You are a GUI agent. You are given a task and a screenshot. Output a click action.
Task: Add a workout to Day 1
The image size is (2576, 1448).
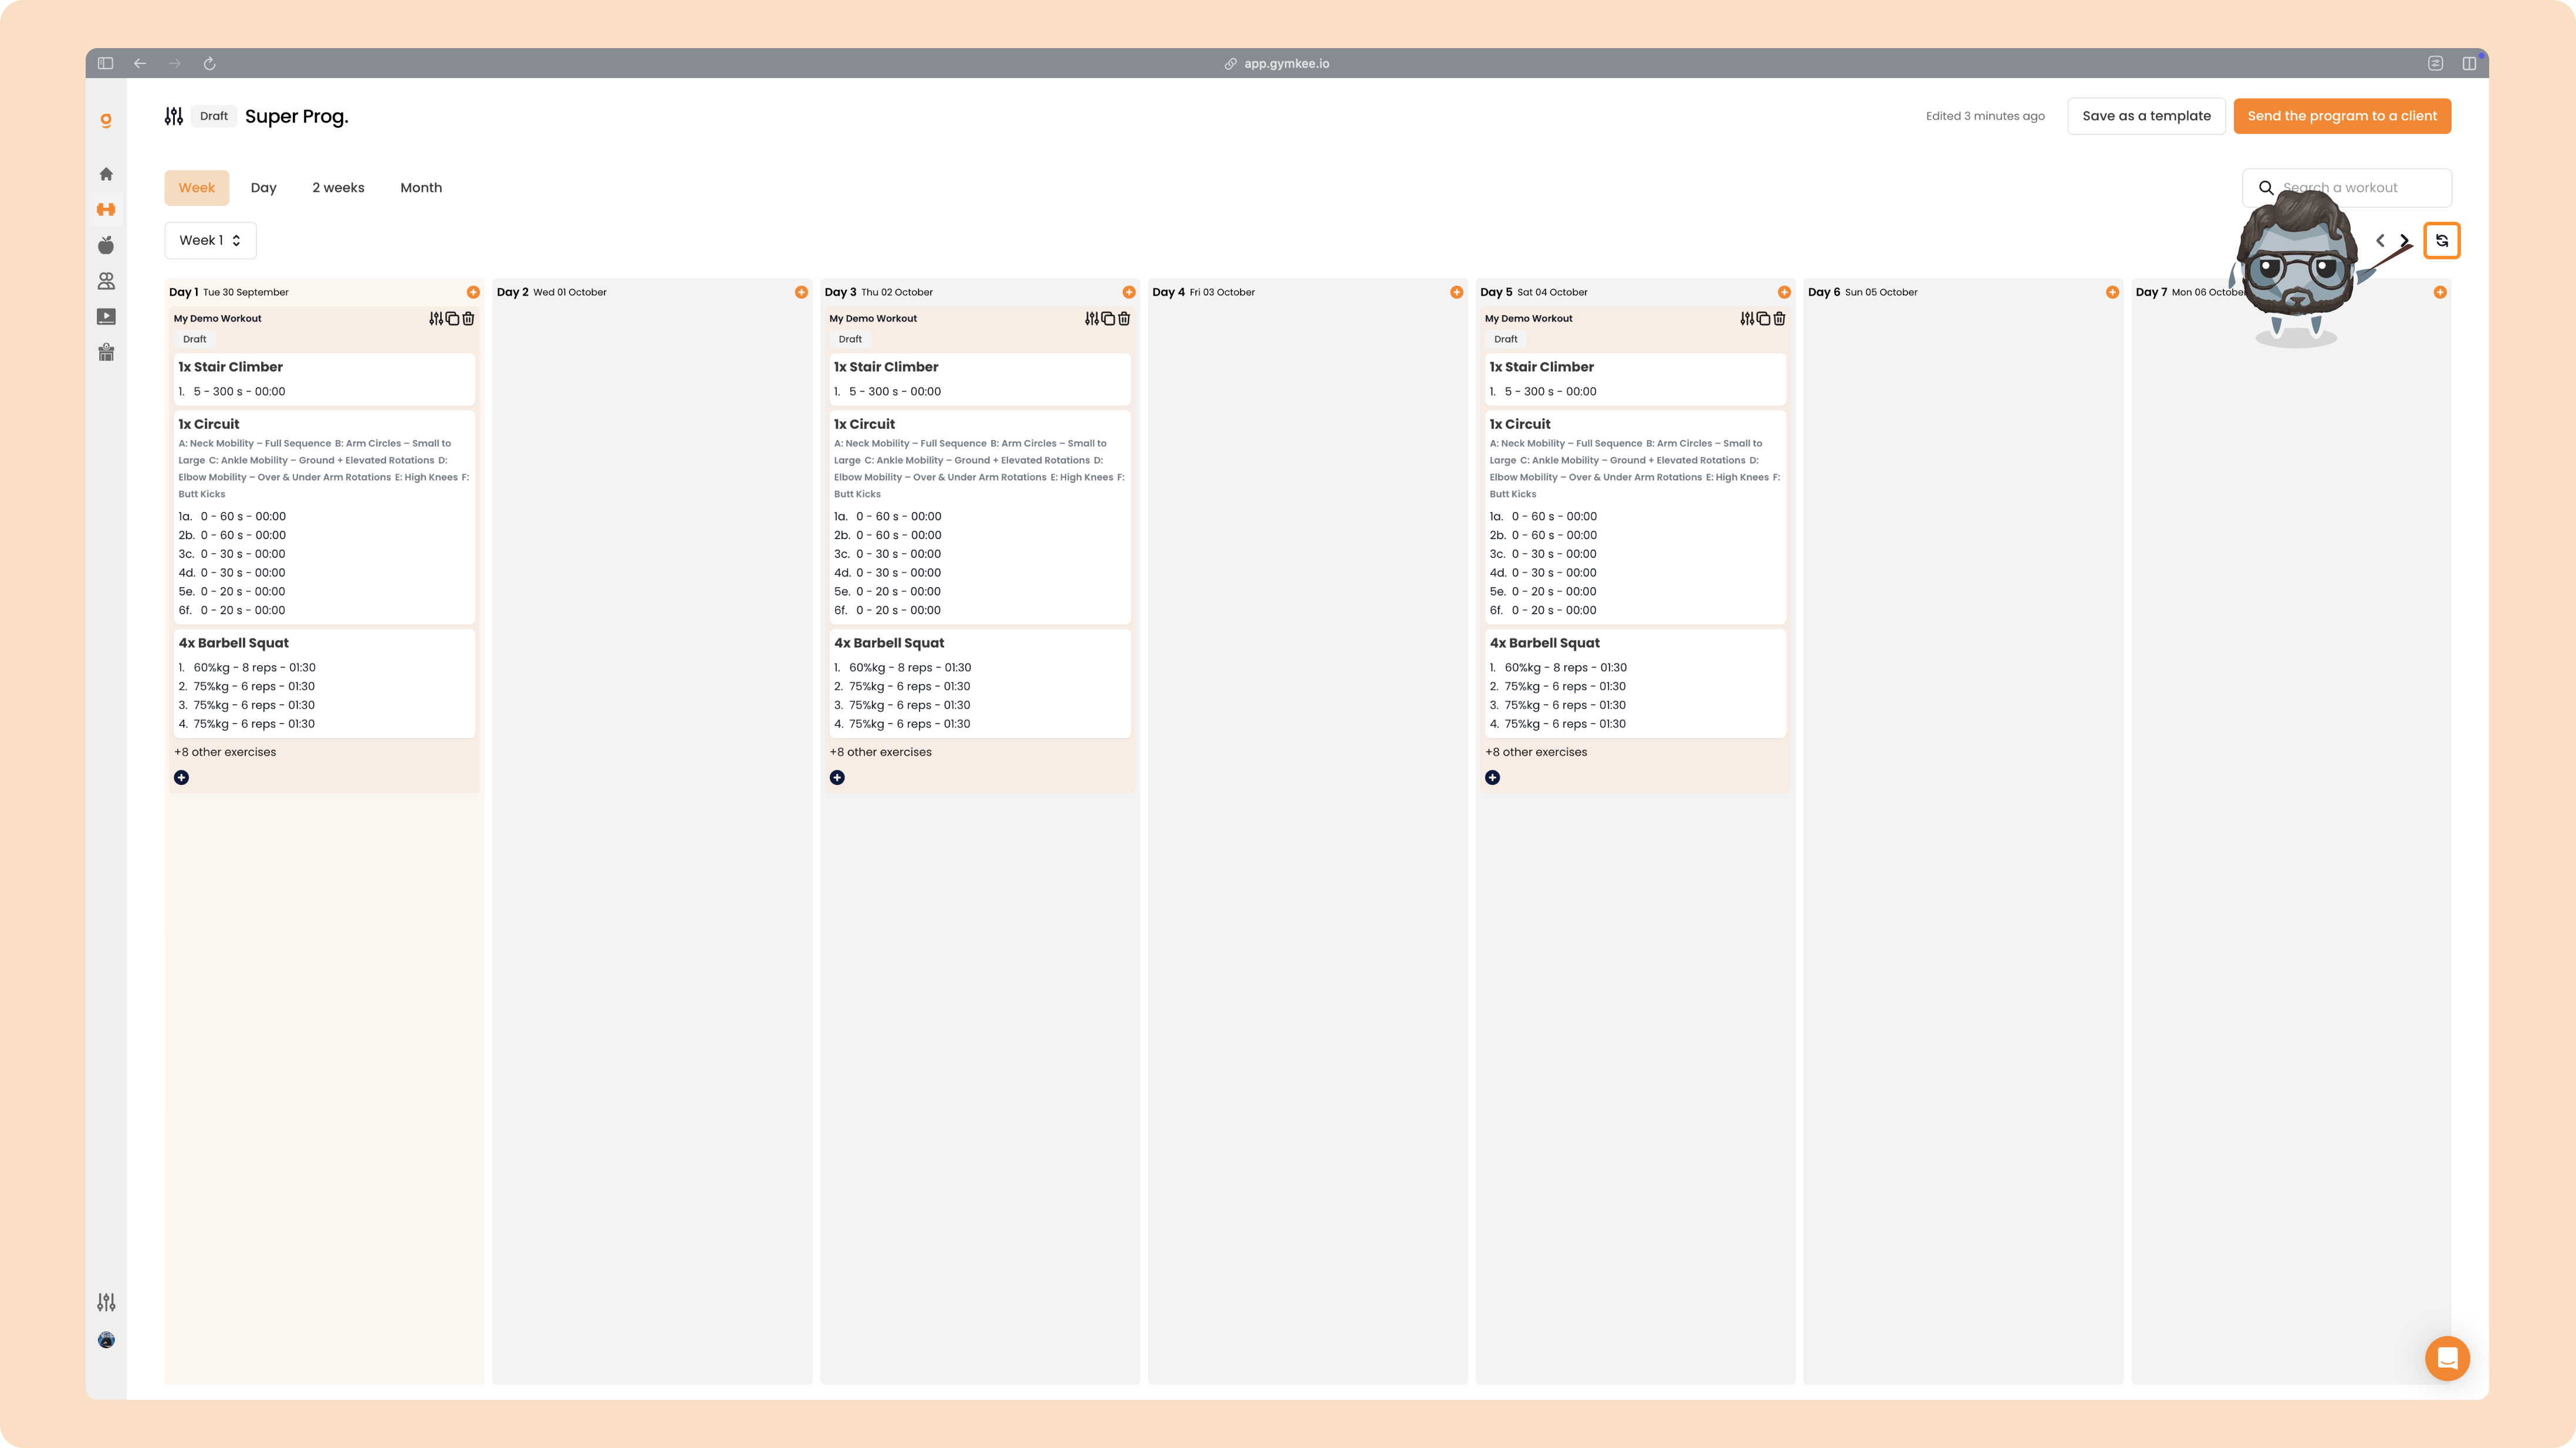tap(473, 292)
